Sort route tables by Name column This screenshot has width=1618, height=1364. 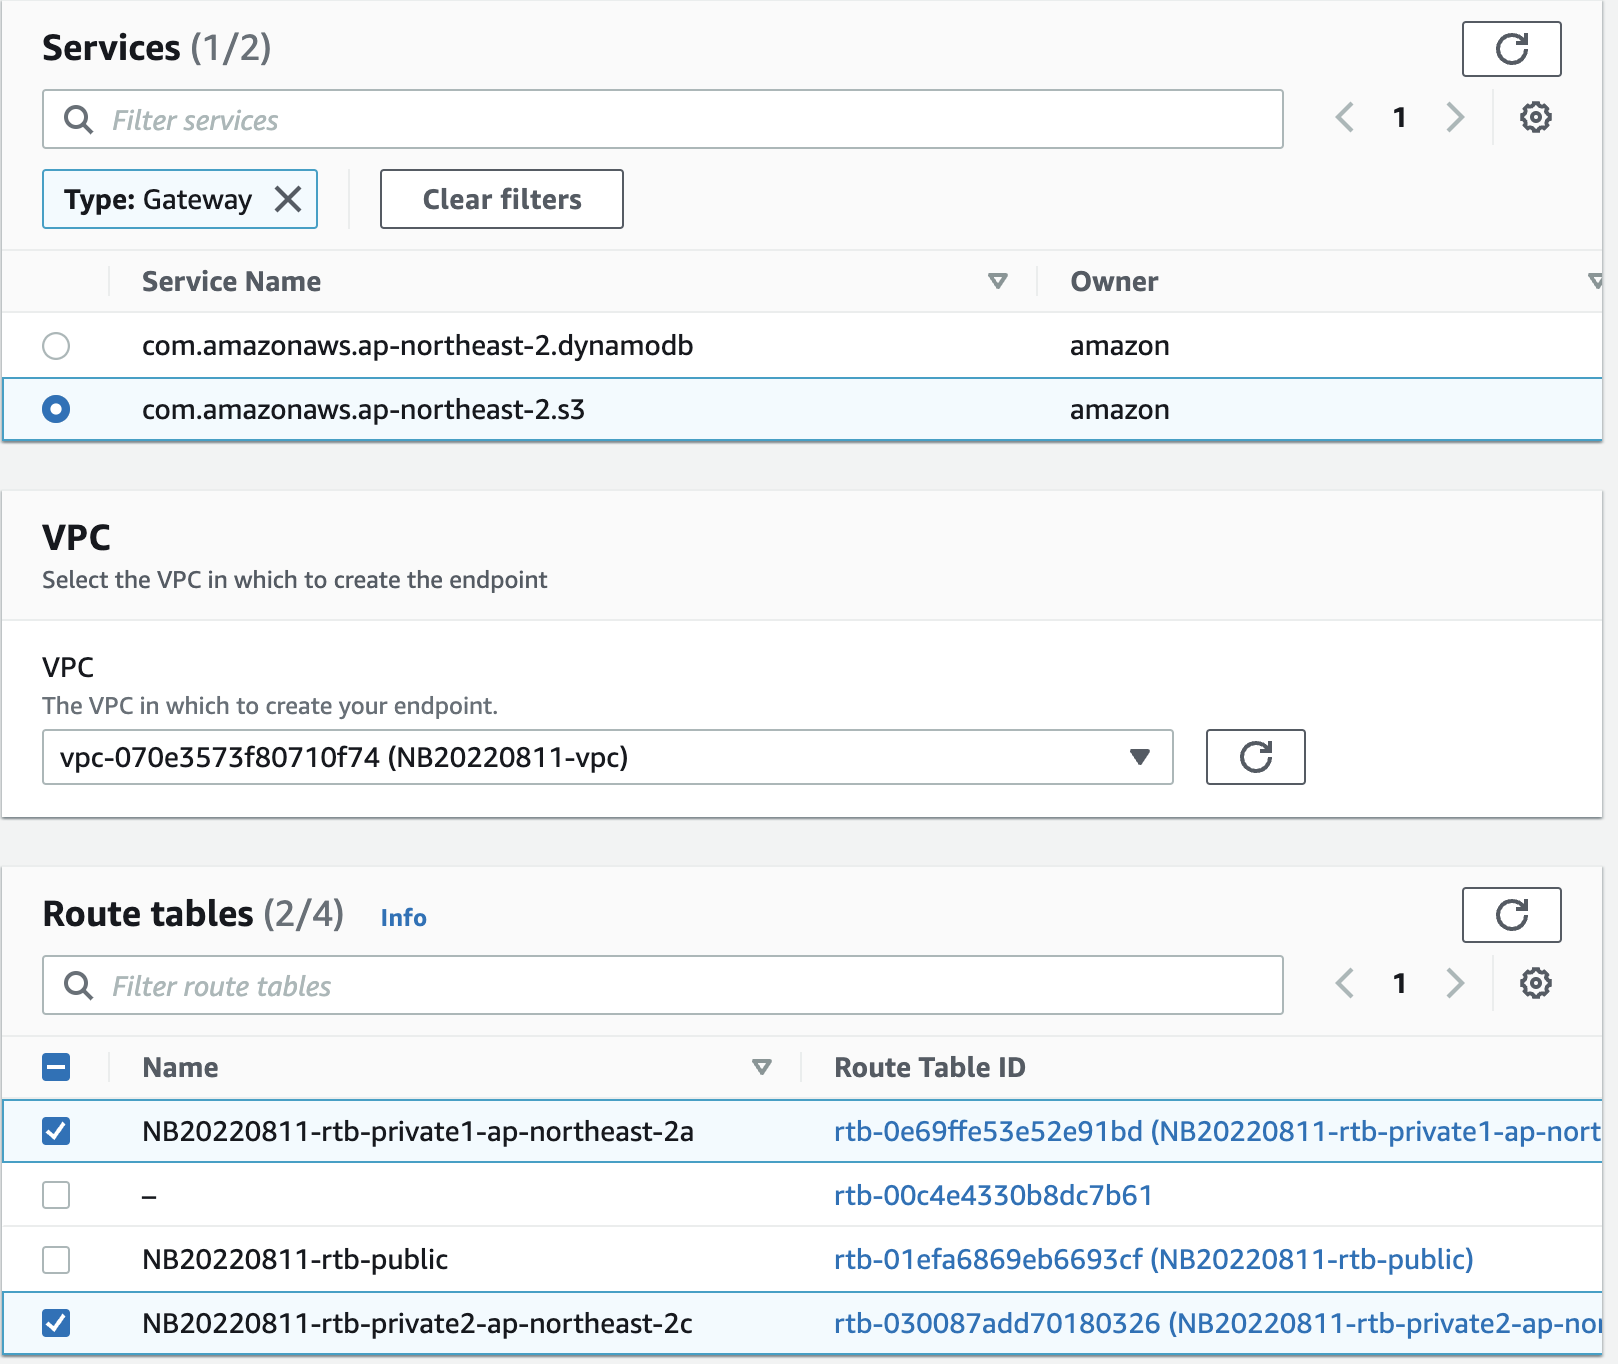761,1068
